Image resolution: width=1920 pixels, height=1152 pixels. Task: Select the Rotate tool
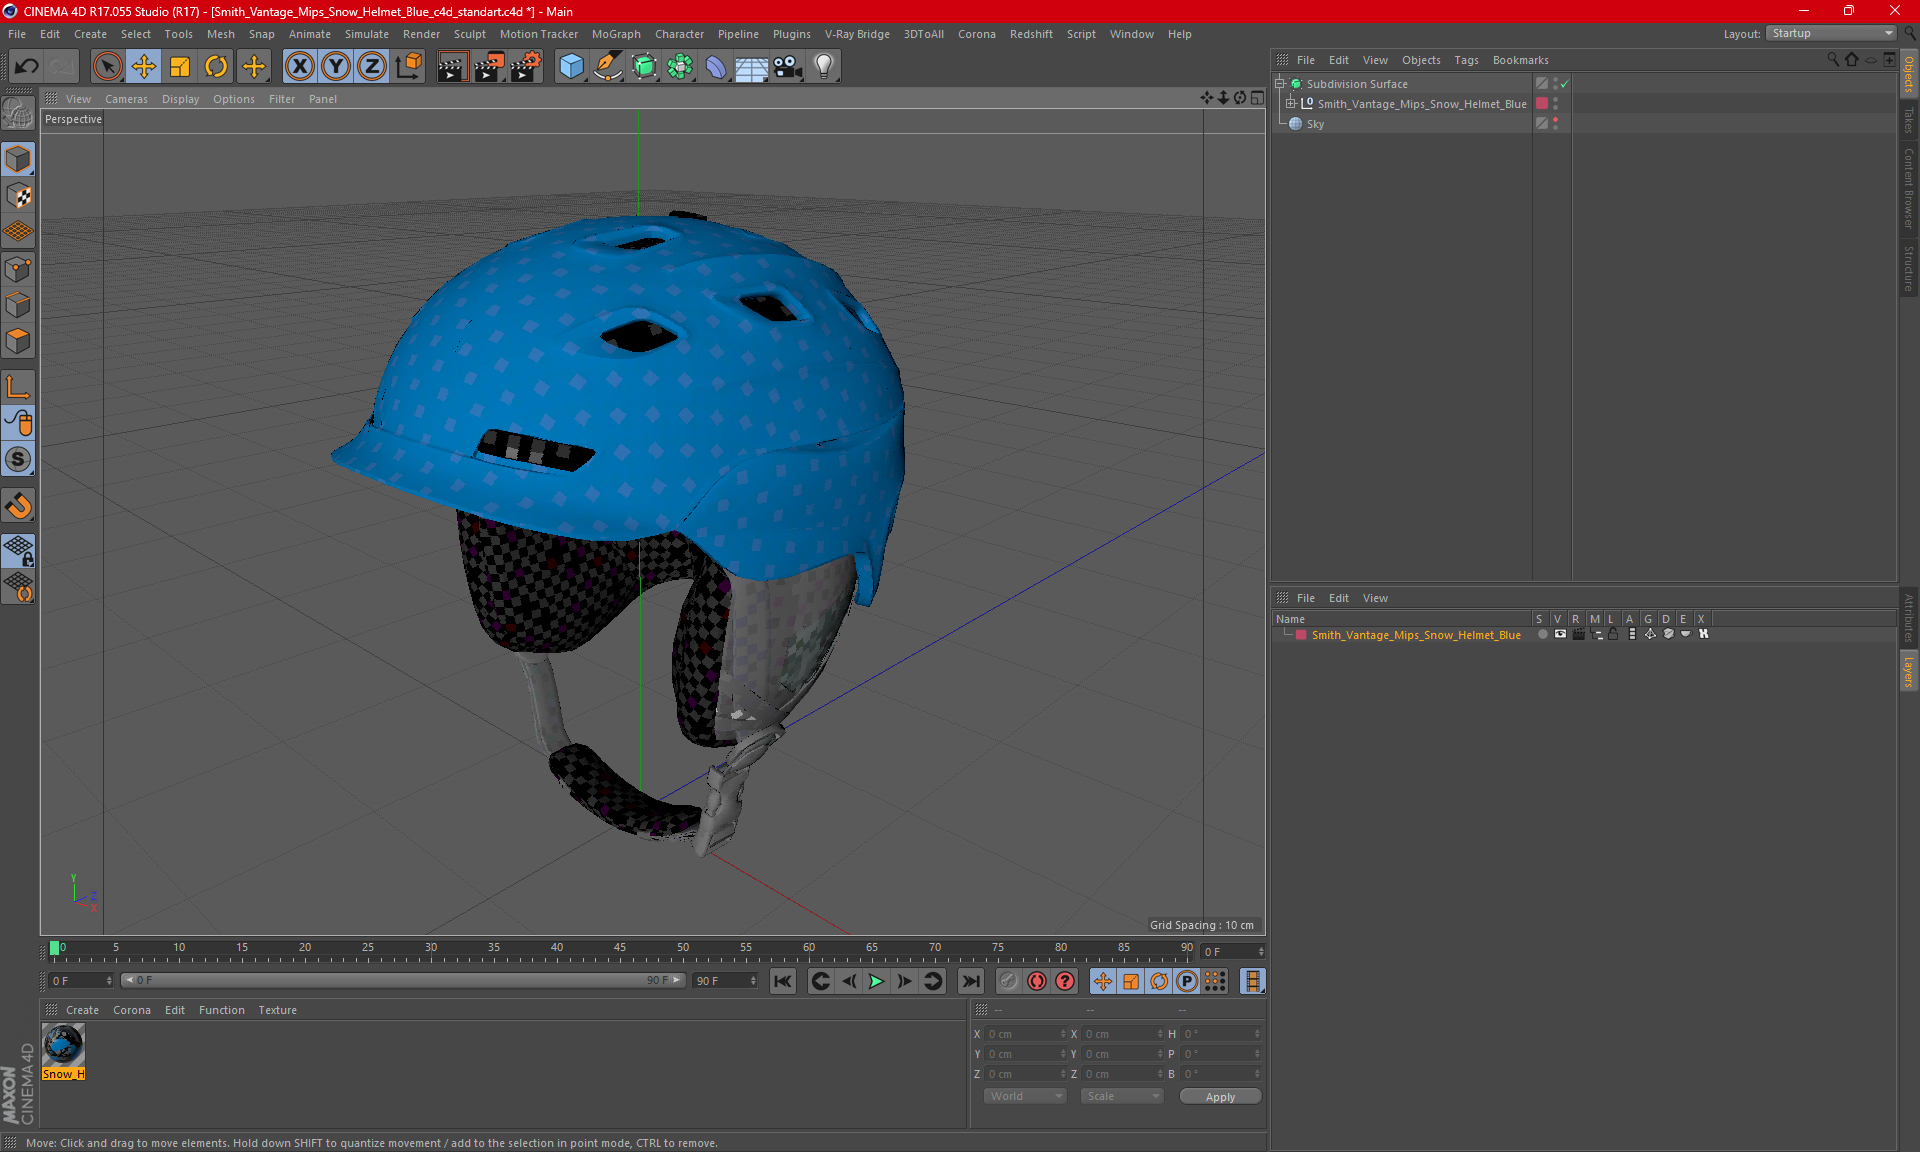216,67
